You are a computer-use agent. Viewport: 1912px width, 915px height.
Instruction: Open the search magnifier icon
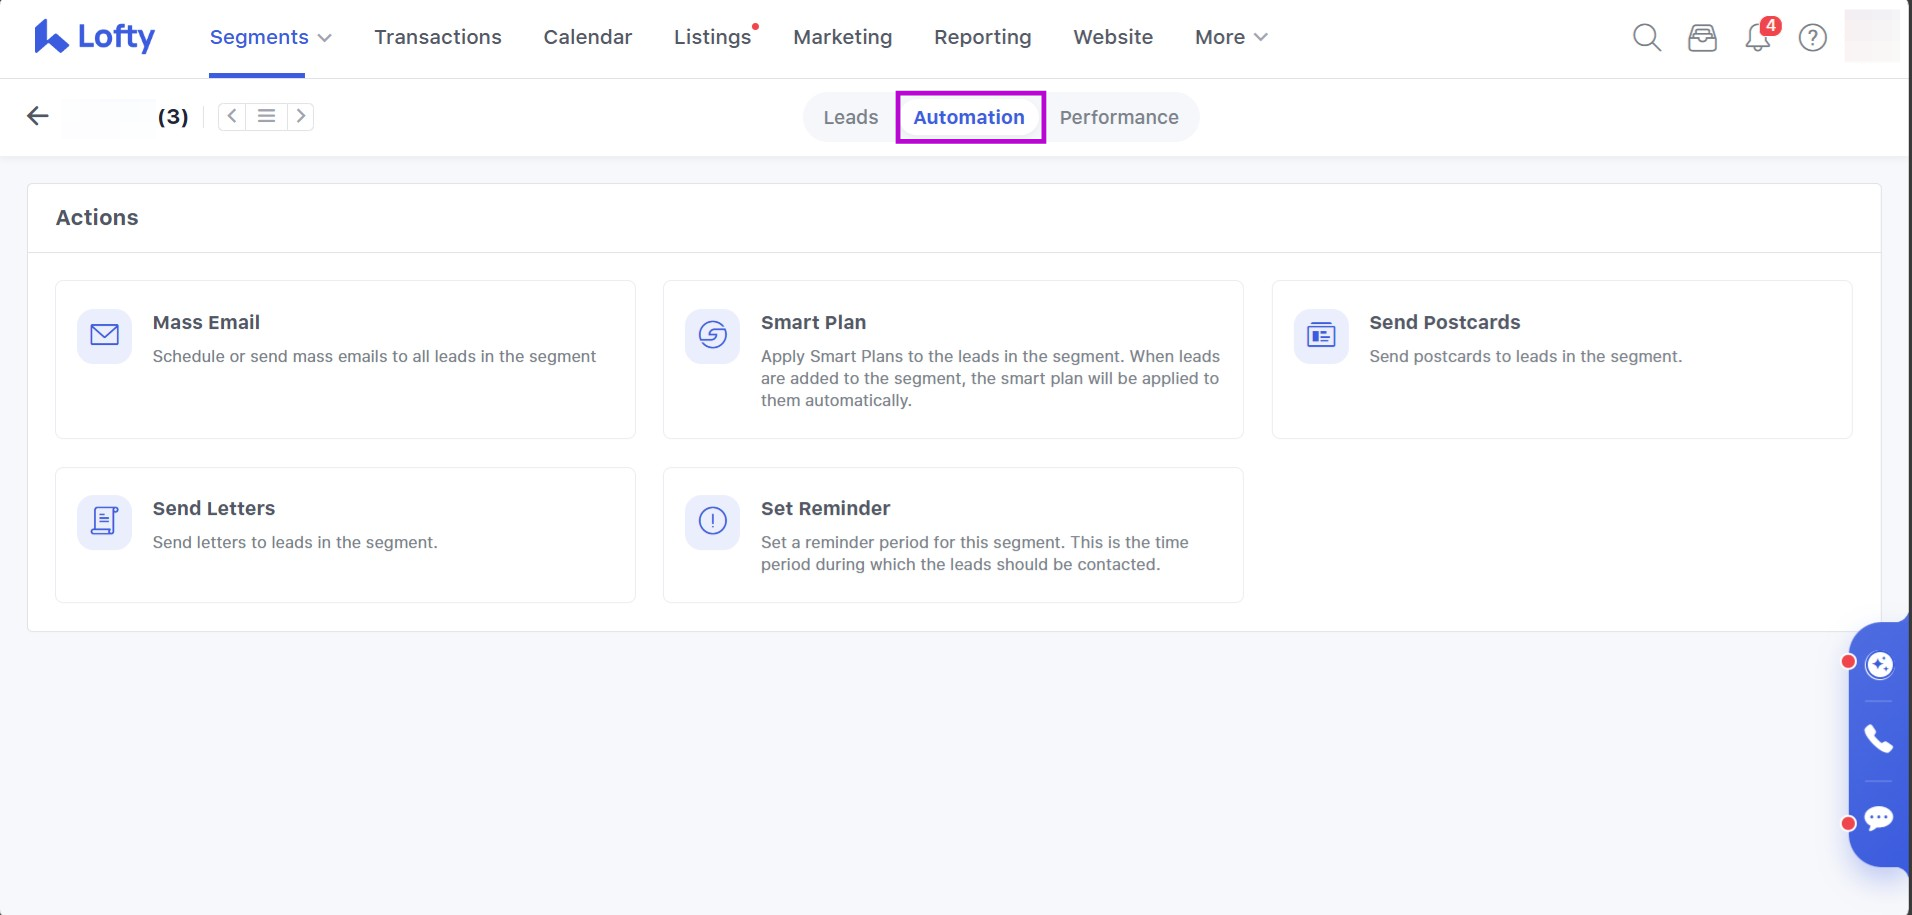pyautogui.click(x=1646, y=38)
